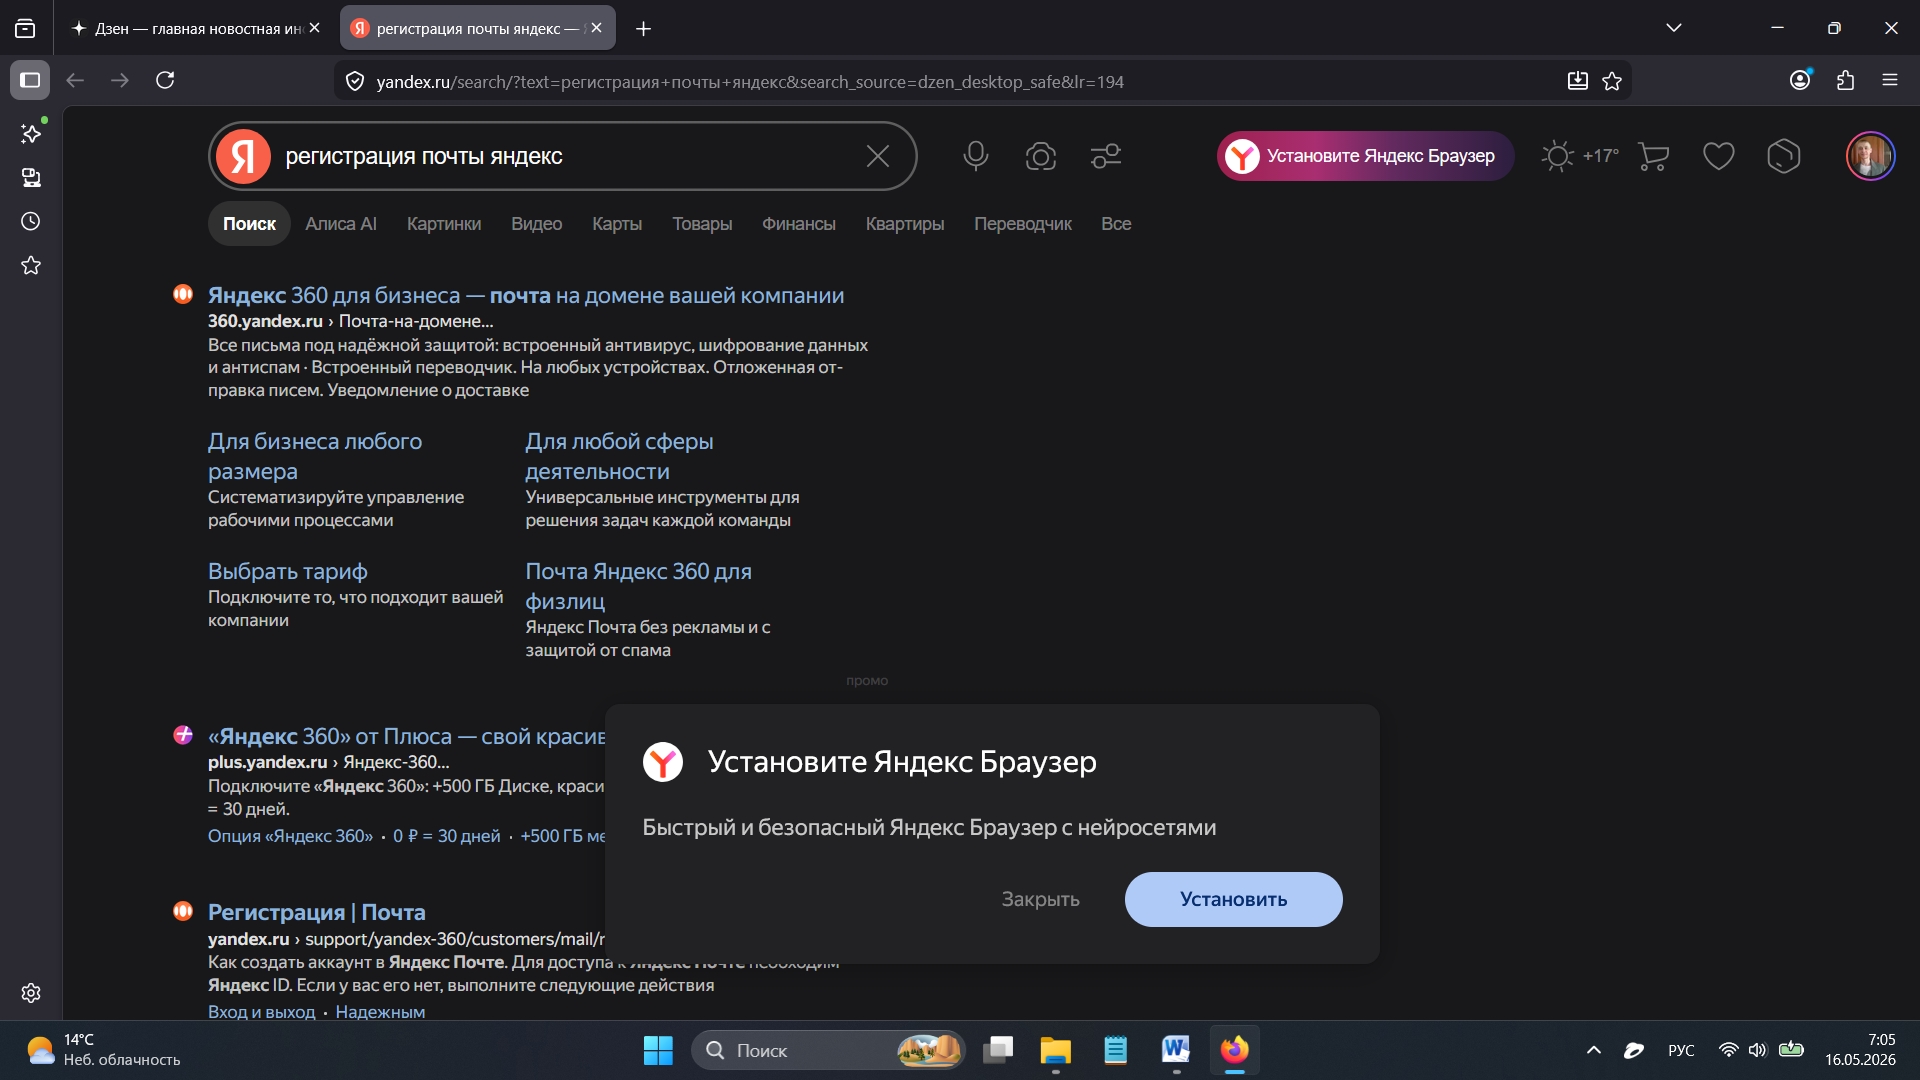Open Почта Яндекс 360 для физлиц link
1920x1080 pixels.
[639, 586]
